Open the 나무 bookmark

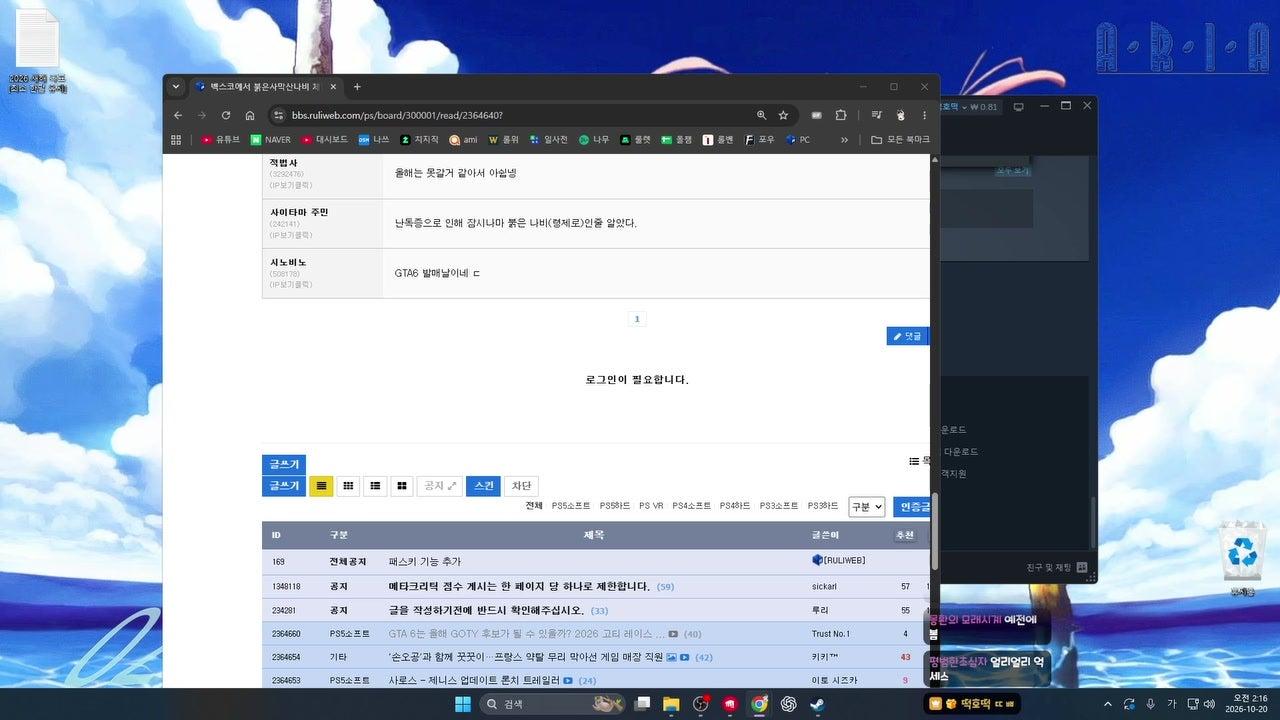click(x=594, y=140)
